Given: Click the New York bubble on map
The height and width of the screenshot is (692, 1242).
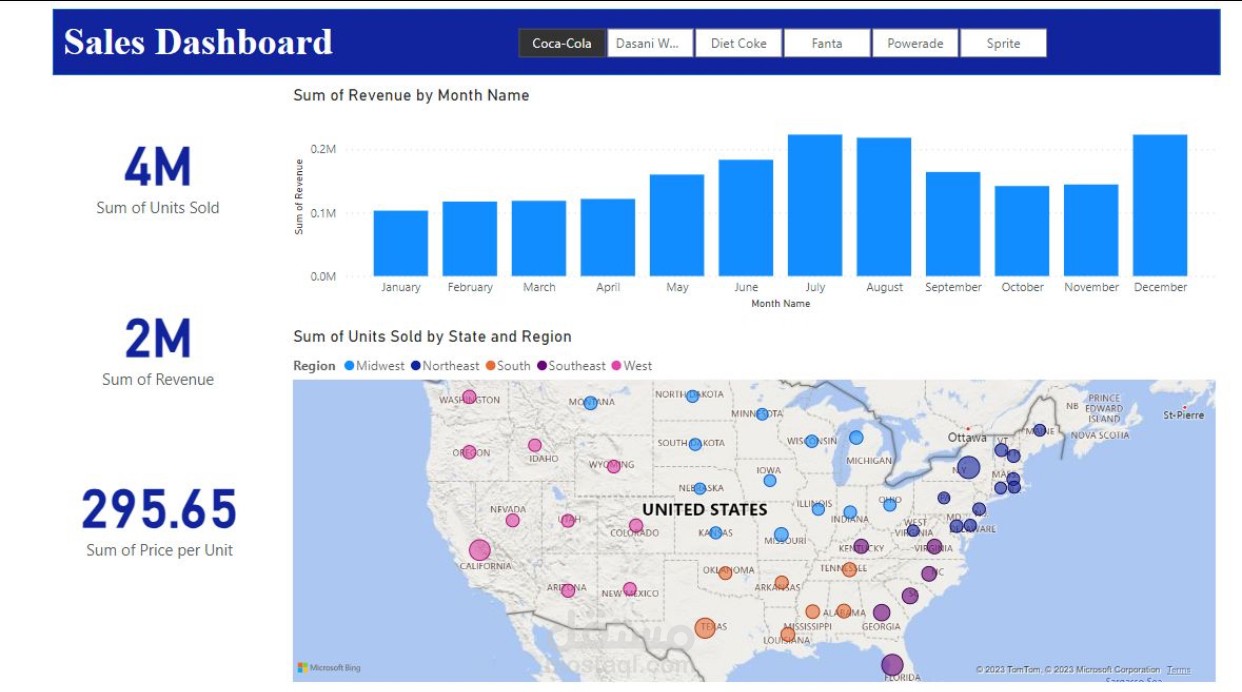Looking at the screenshot, I should [968, 467].
